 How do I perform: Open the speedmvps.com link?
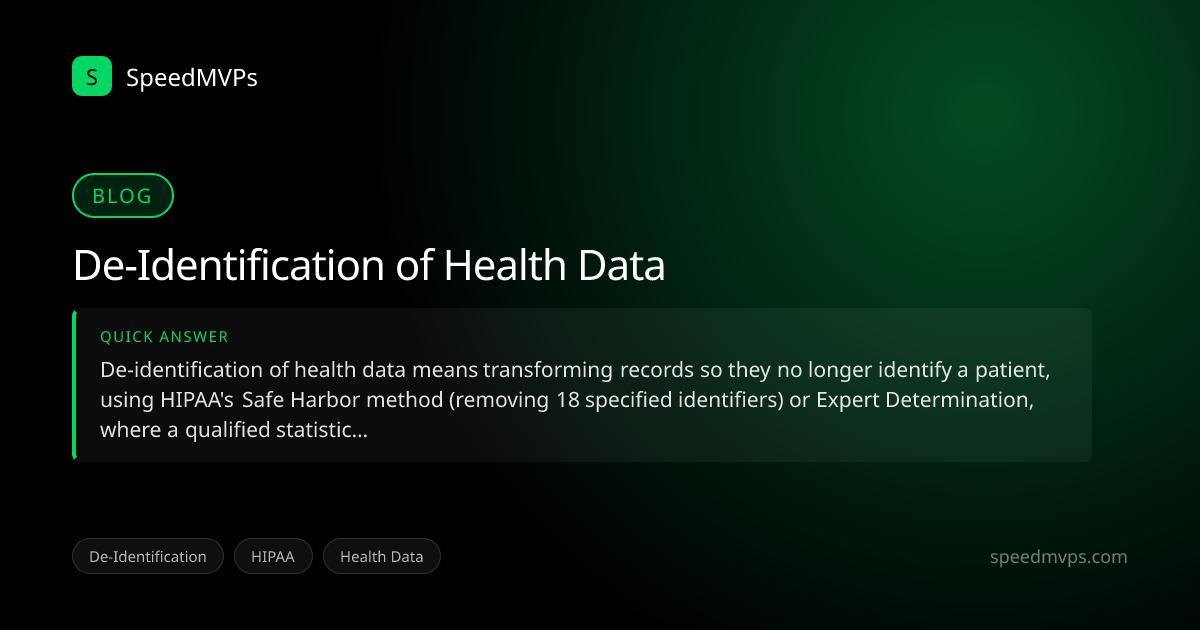[1058, 557]
